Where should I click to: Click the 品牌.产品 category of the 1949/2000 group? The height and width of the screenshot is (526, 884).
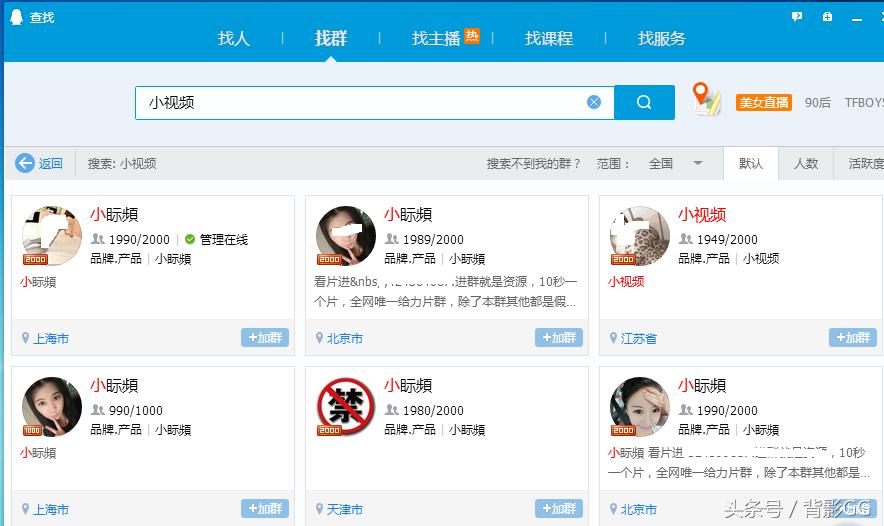(704, 258)
